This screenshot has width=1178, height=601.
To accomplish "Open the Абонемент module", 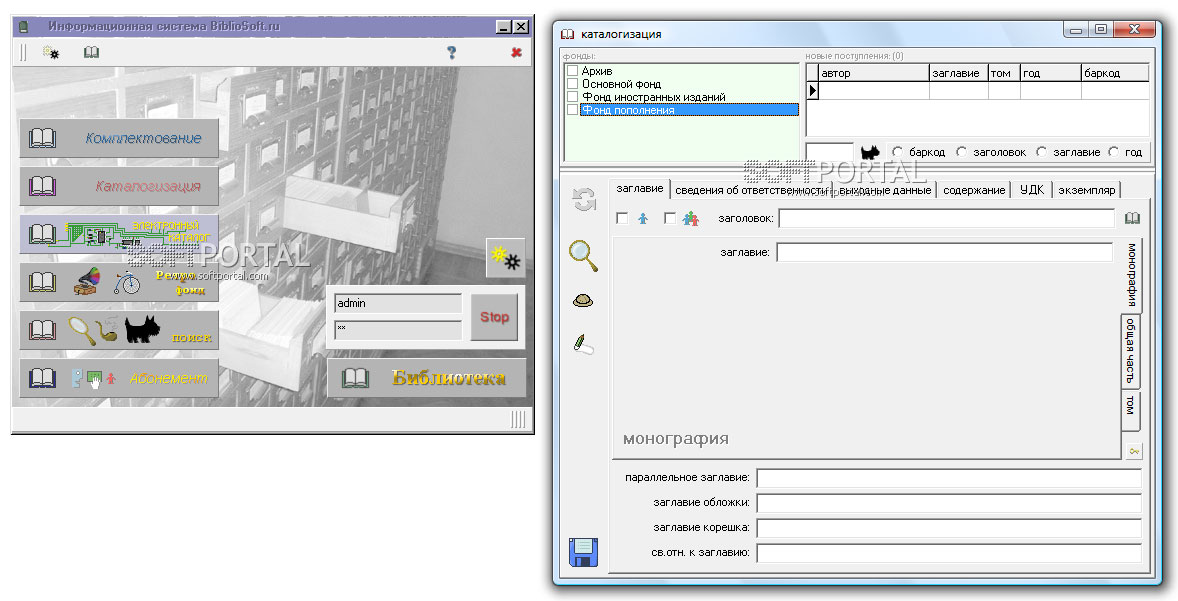I will [x=119, y=378].
